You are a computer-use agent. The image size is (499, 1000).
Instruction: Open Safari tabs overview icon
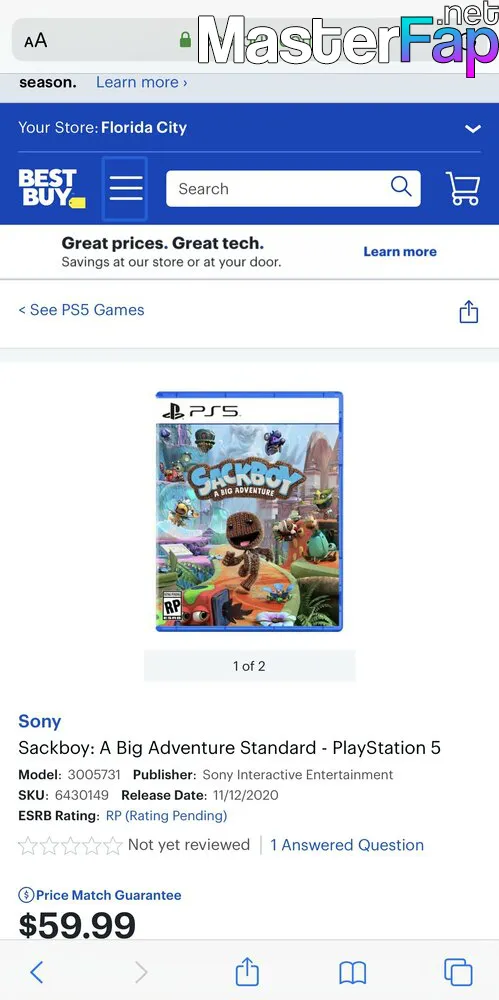point(458,972)
